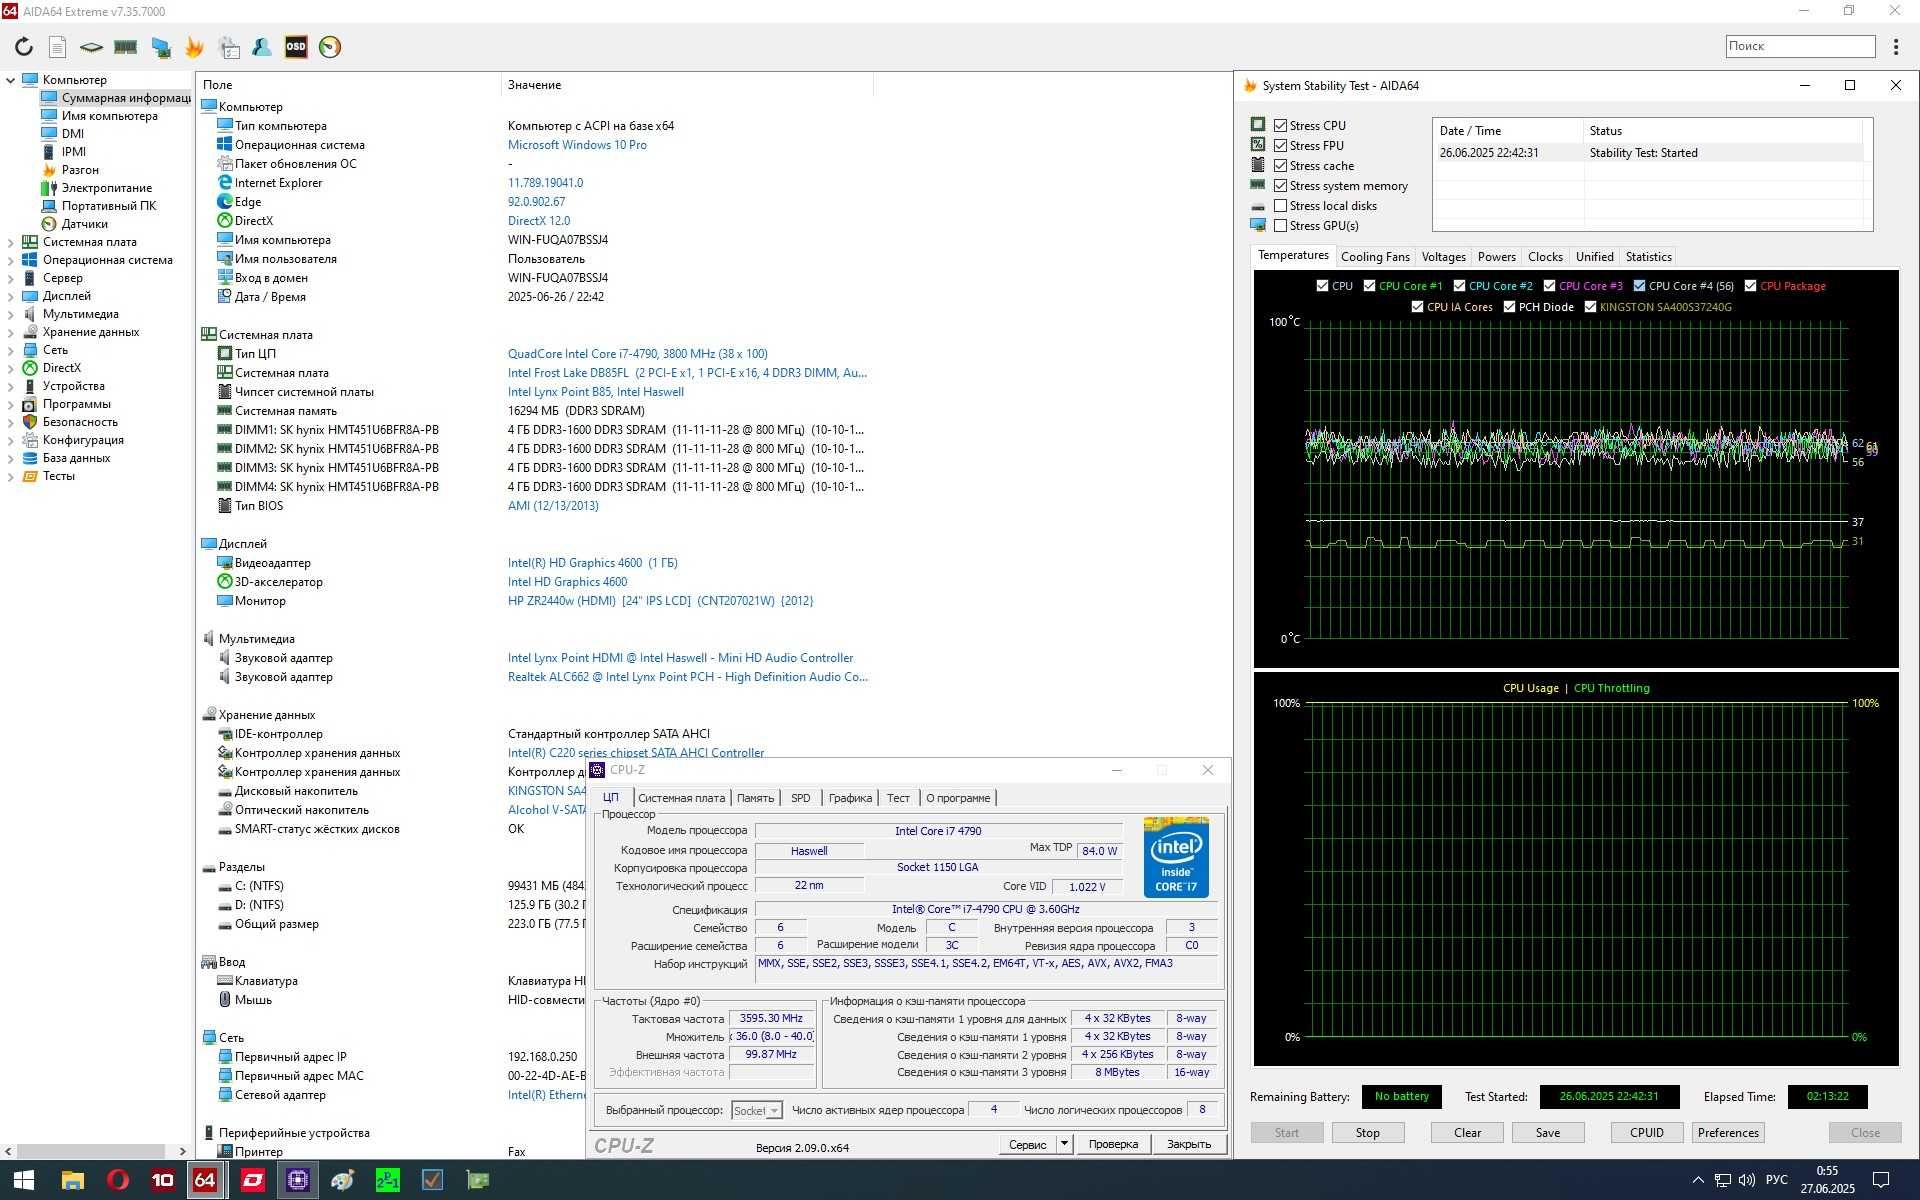Switch to the Voltages tab

pyautogui.click(x=1443, y=257)
